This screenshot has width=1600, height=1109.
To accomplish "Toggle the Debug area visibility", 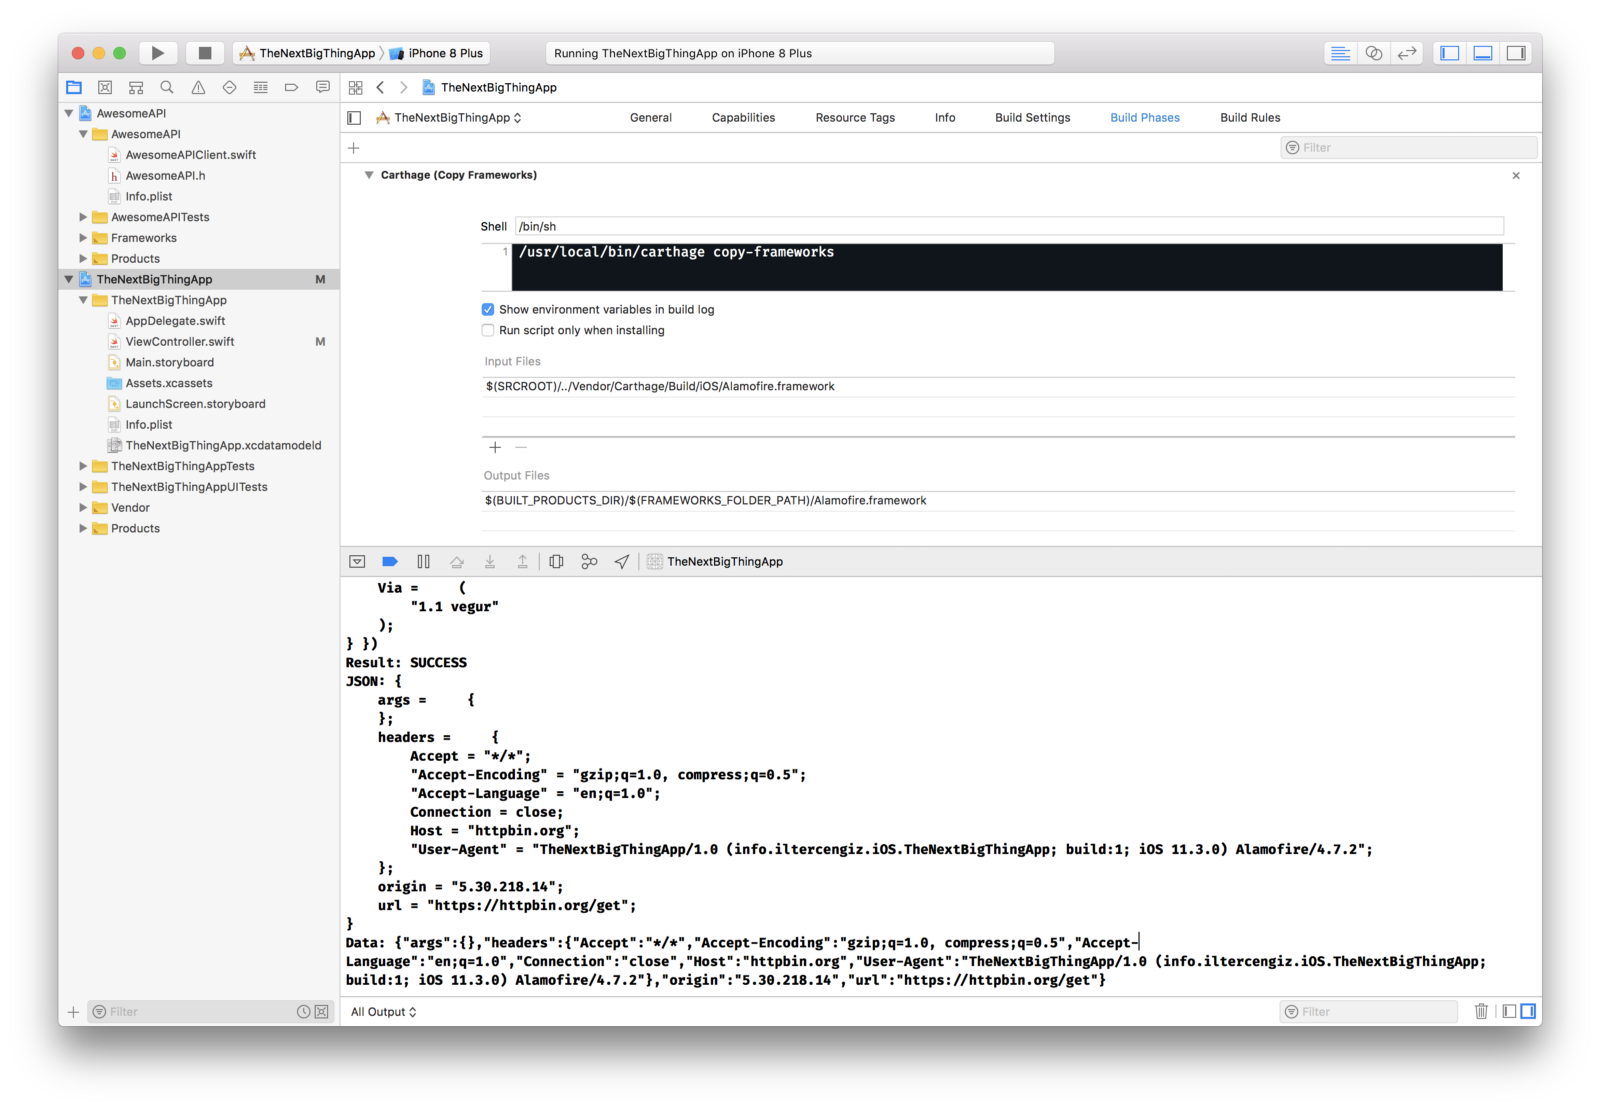I will point(1483,53).
